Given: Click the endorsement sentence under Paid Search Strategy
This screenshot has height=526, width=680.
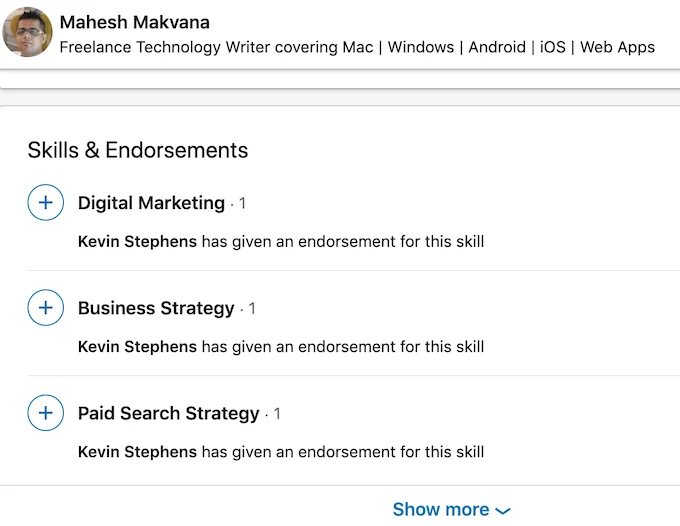Looking at the screenshot, I should coord(343,452).
